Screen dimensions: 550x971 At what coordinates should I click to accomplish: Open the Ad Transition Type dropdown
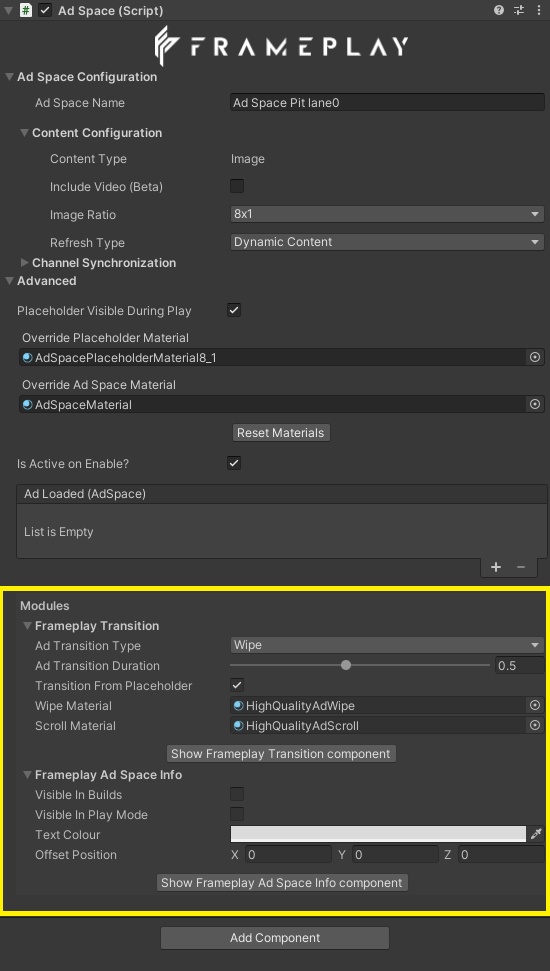387,645
